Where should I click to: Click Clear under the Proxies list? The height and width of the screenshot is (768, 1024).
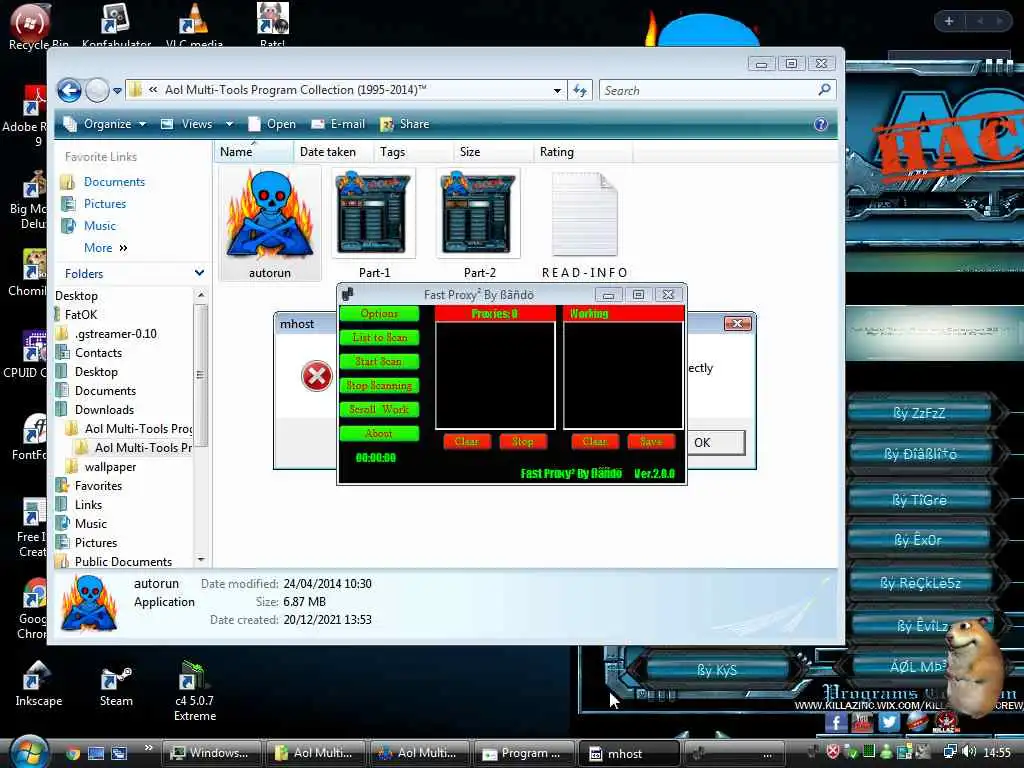[x=466, y=442]
